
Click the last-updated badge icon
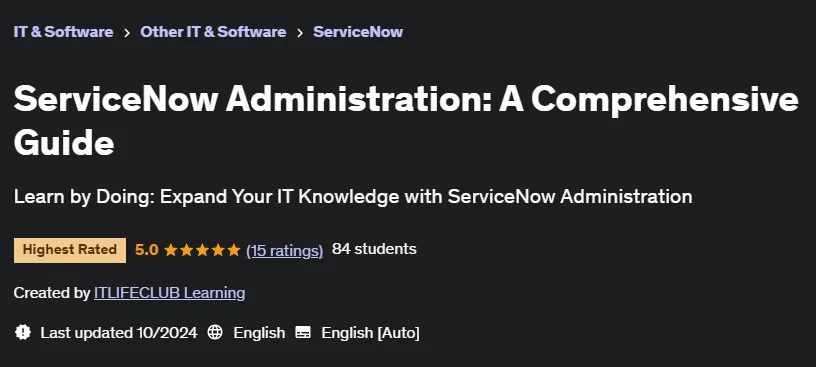(x=23, y=332)
